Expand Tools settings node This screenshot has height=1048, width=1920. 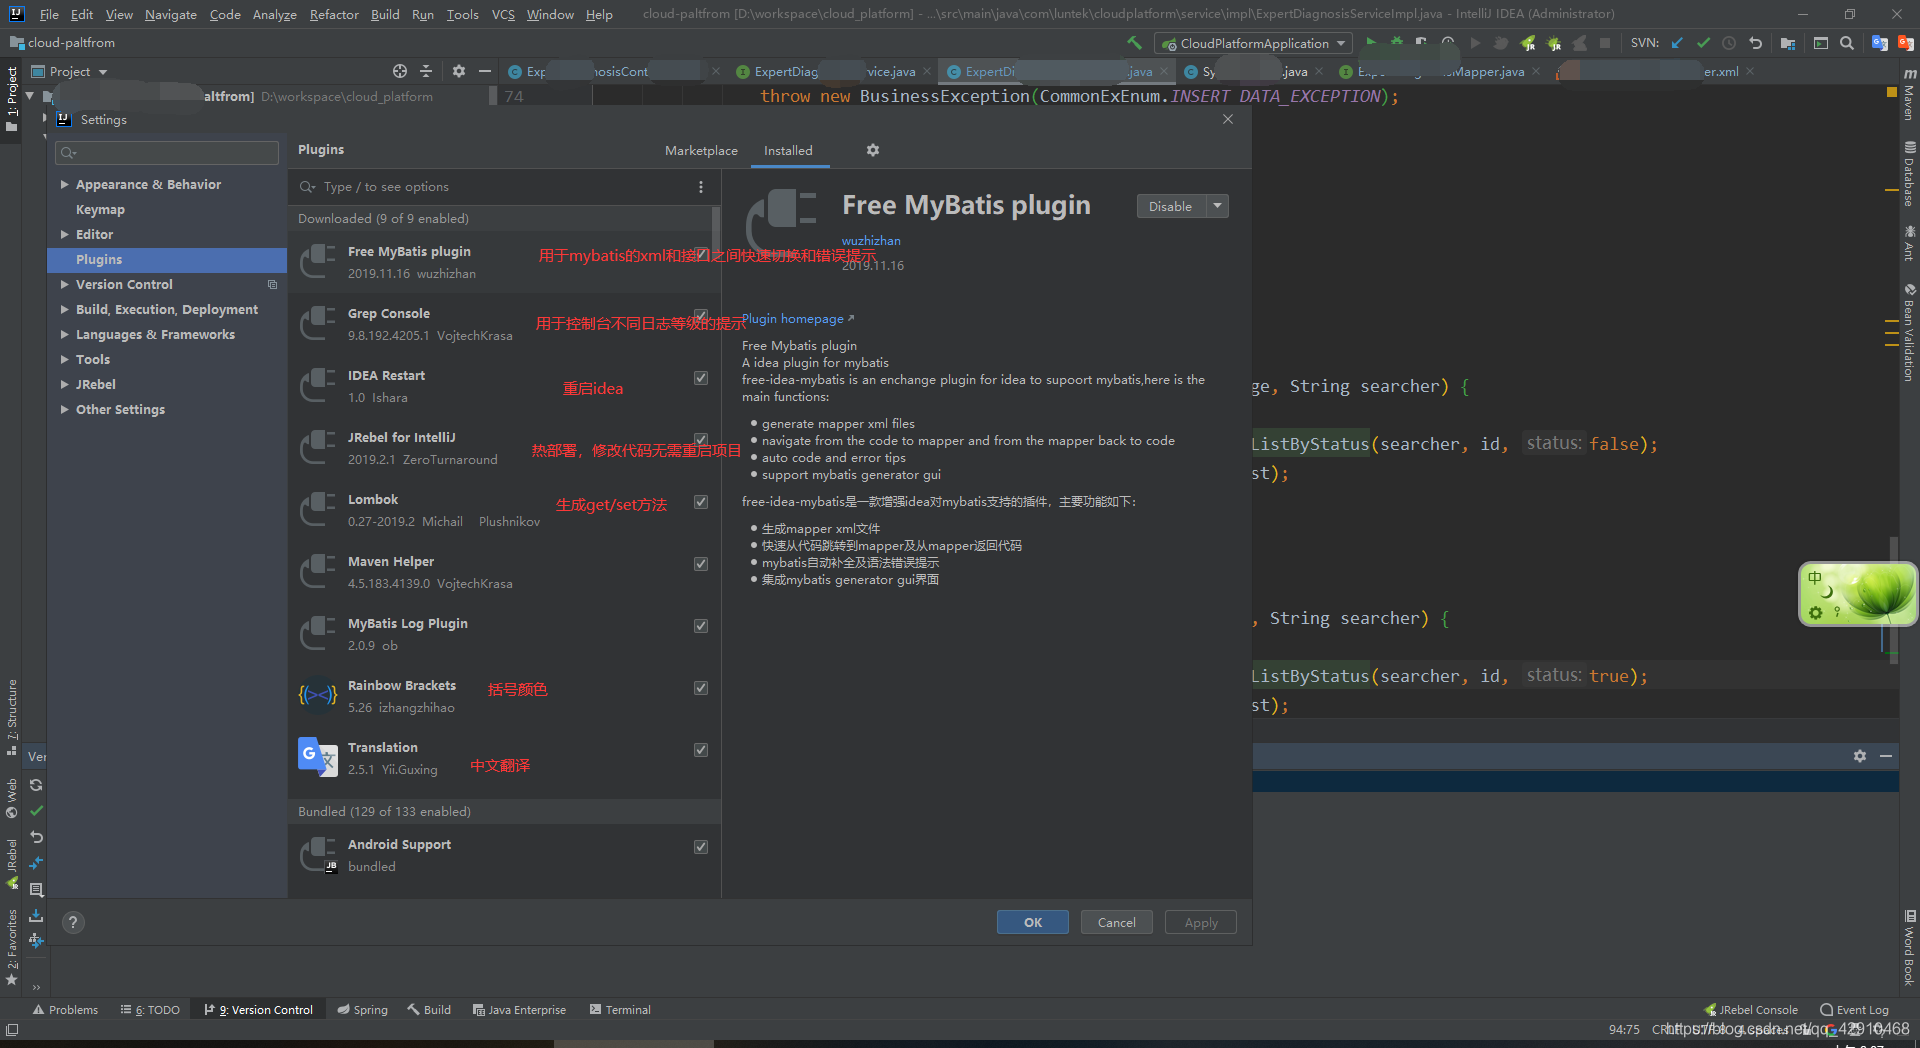coord(64,360)
